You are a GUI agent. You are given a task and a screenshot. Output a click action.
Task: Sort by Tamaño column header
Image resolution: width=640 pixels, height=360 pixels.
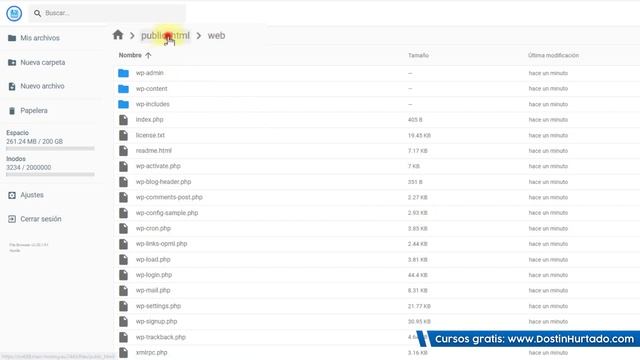[x=418, y=55]
